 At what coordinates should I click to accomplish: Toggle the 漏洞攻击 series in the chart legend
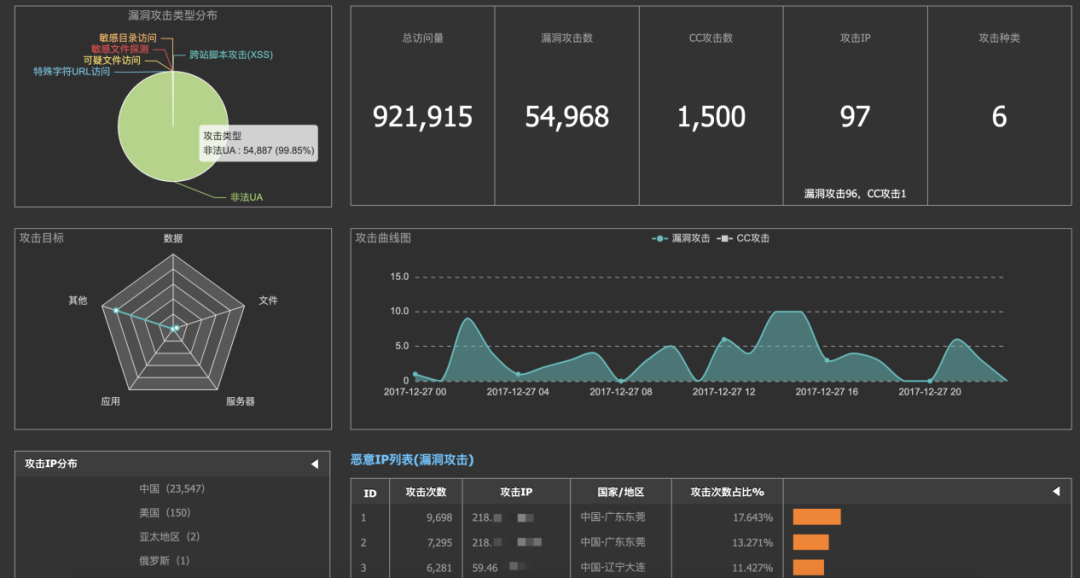coord(681,238)
